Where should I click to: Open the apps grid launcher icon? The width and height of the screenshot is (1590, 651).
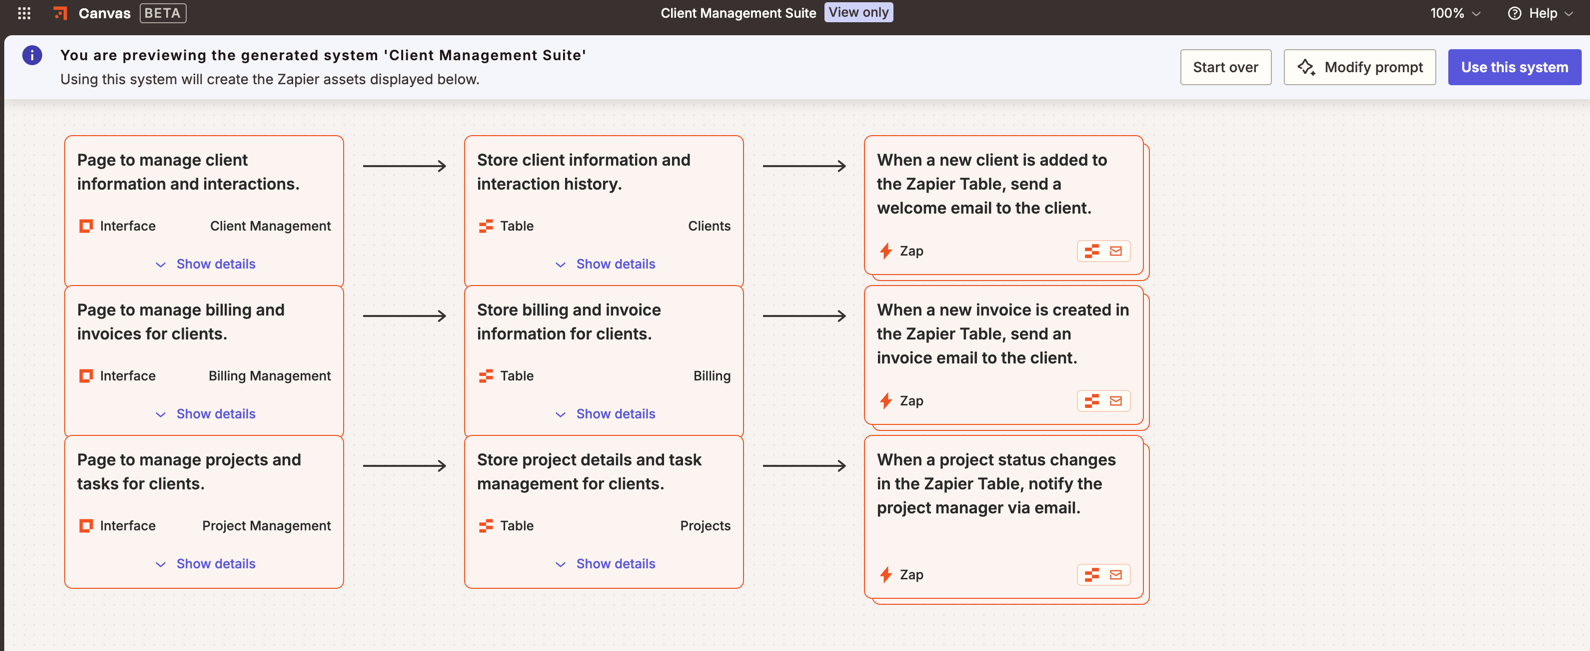24,13
